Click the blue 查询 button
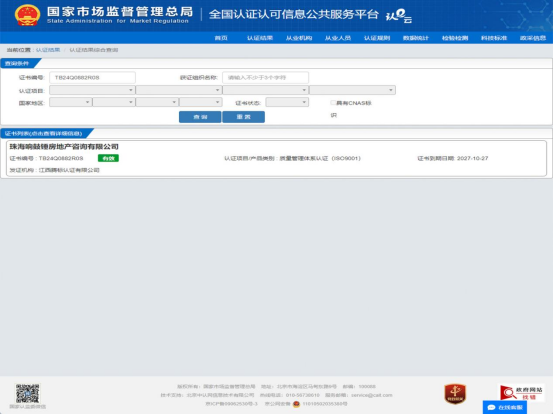Image resolution: width=553 pixels, height=415 pixels. [200, 117]
